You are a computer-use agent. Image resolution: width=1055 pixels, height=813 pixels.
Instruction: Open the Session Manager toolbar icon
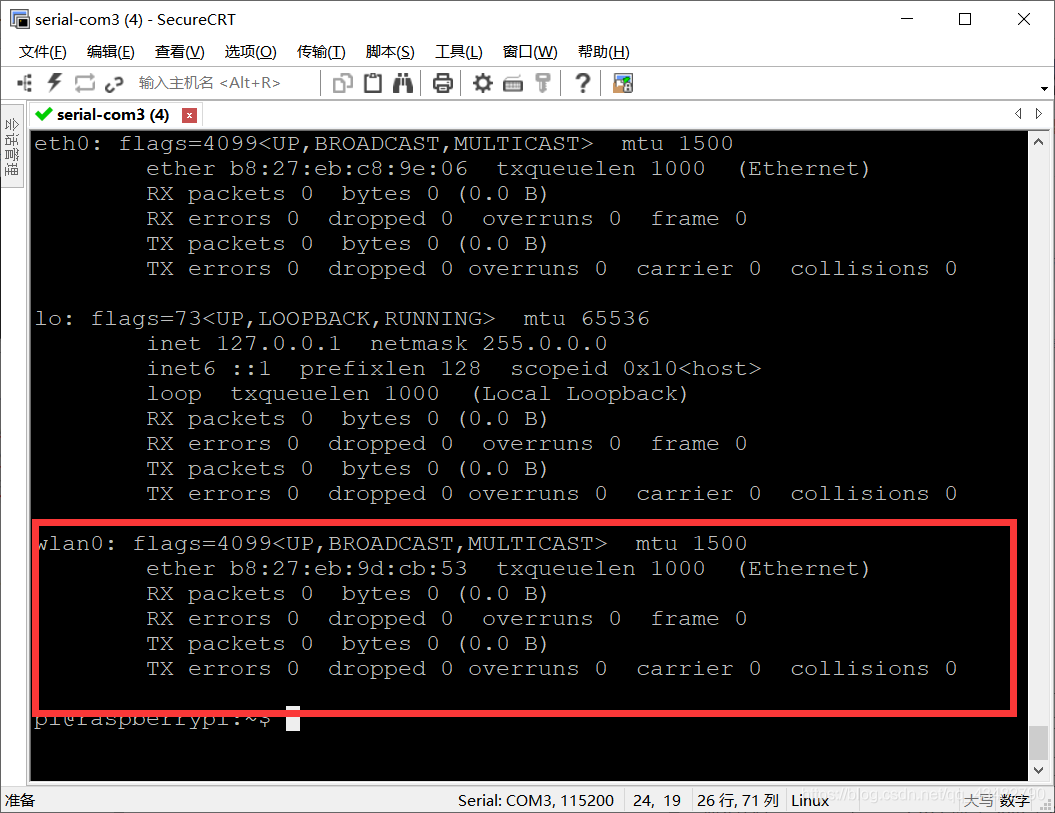coord(24,83)
